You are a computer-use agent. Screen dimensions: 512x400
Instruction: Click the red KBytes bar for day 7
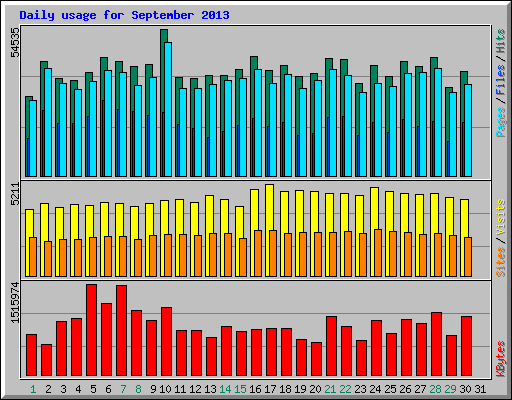click(122, 330)
